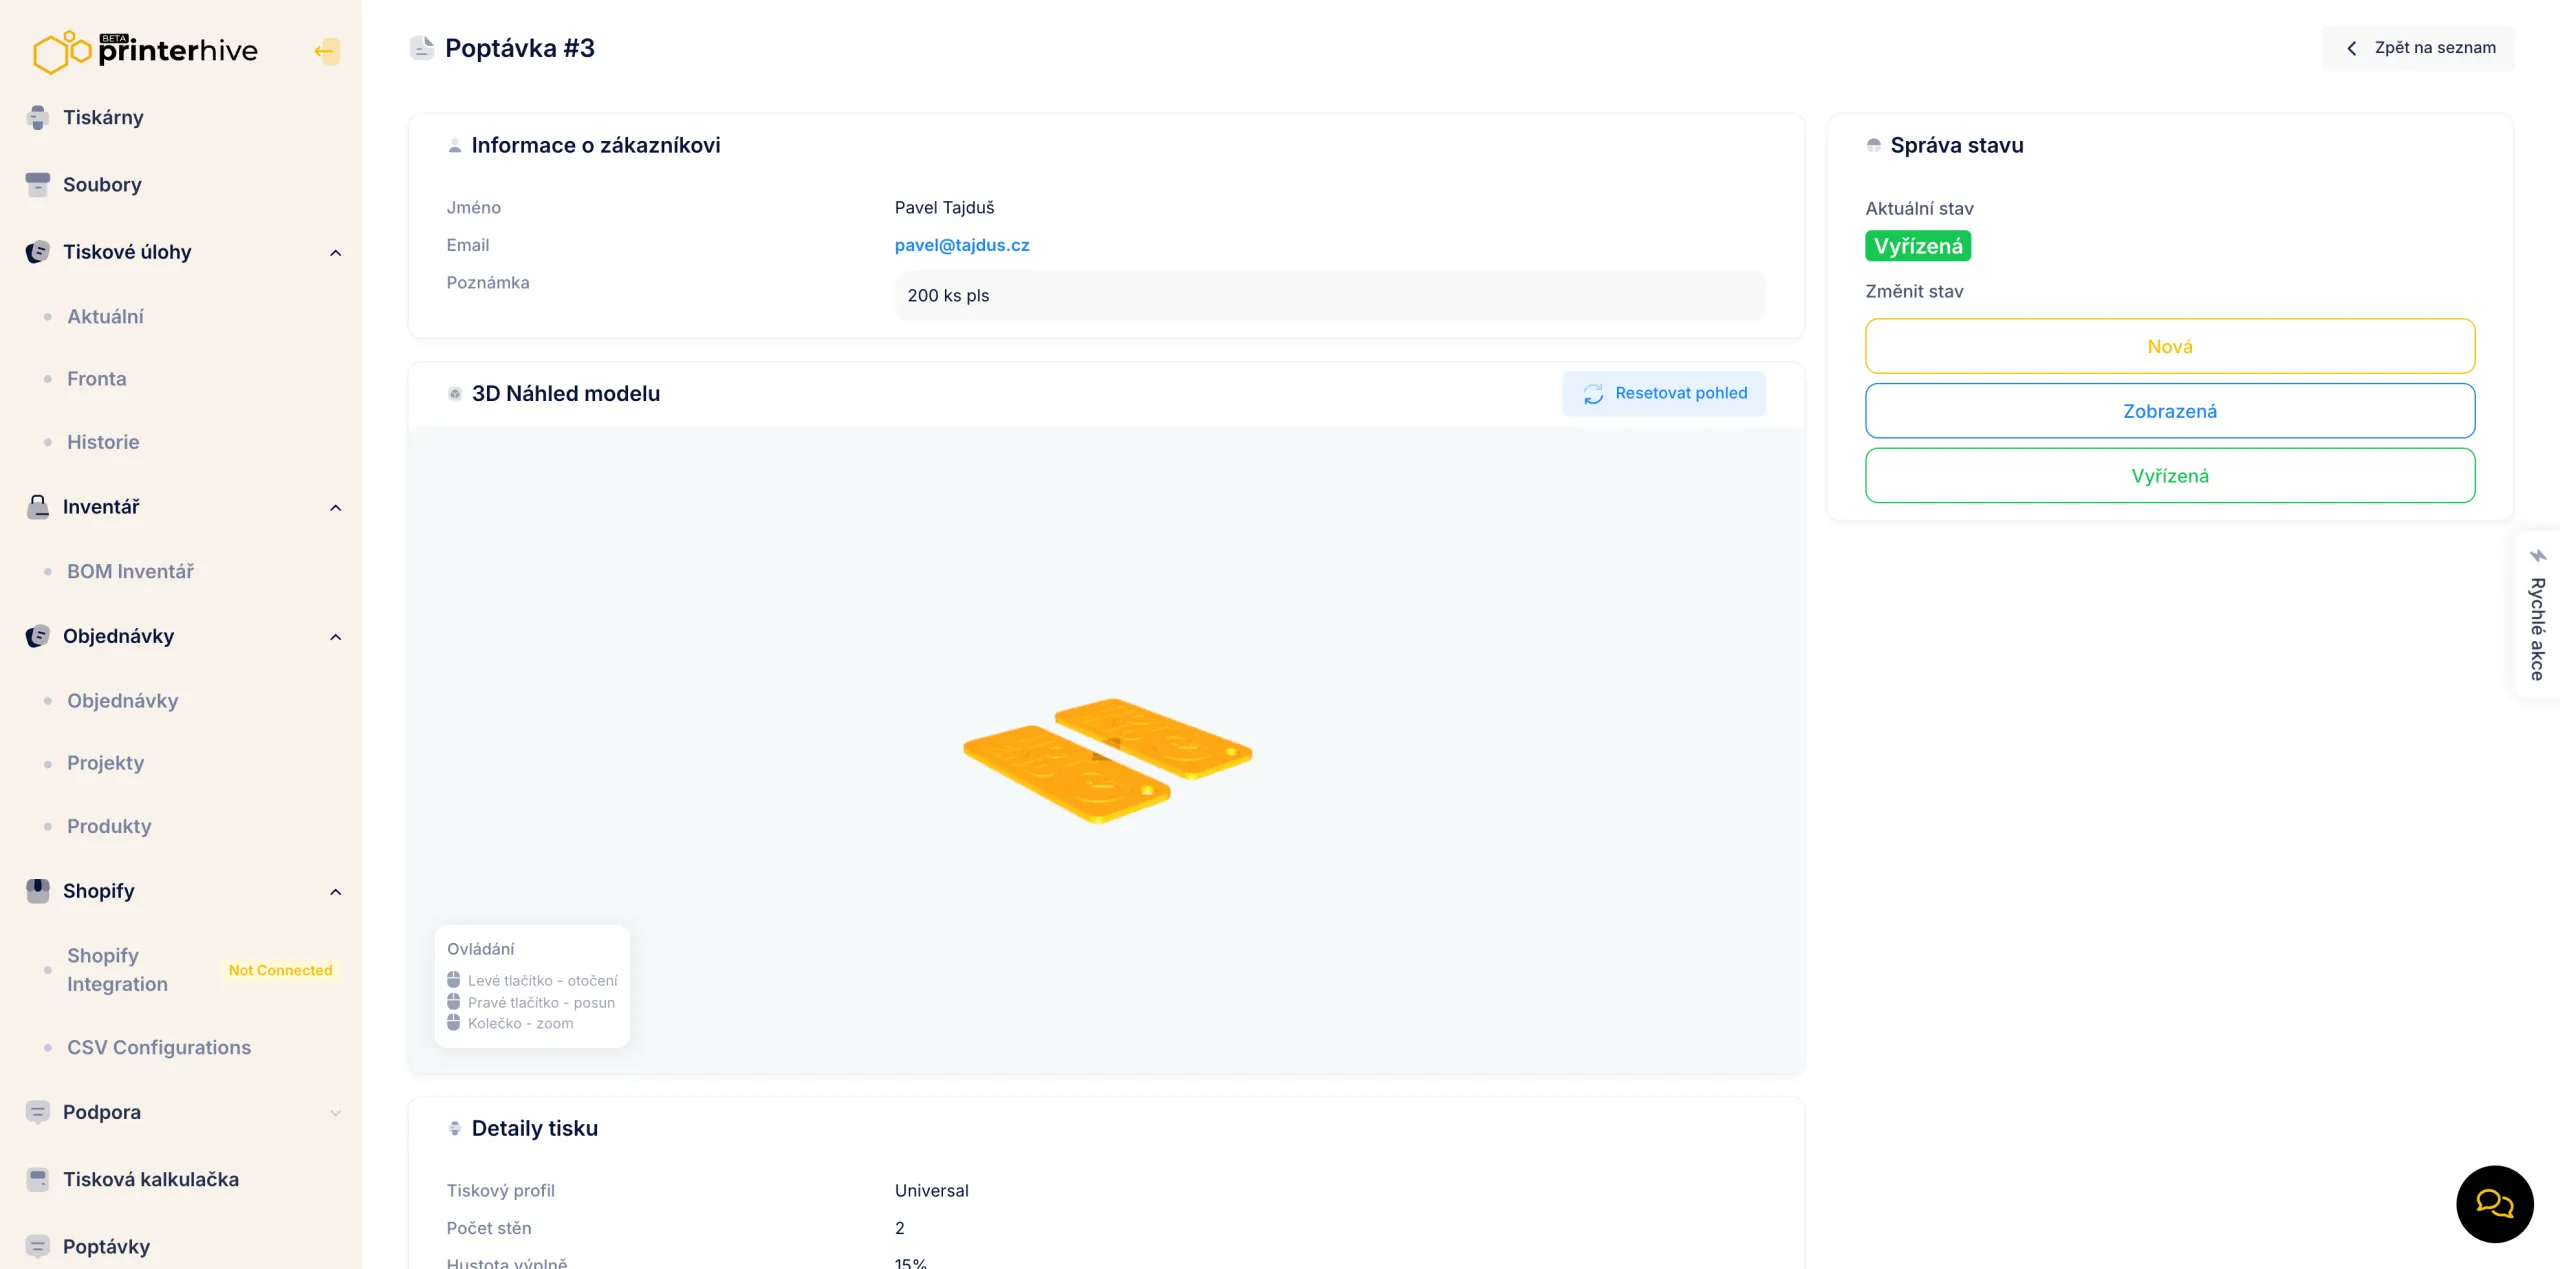The width and height of the screenshot is (2560, 1269).
Task: Select the Tisková kalkulačka icon
Action: [38, 1179]
